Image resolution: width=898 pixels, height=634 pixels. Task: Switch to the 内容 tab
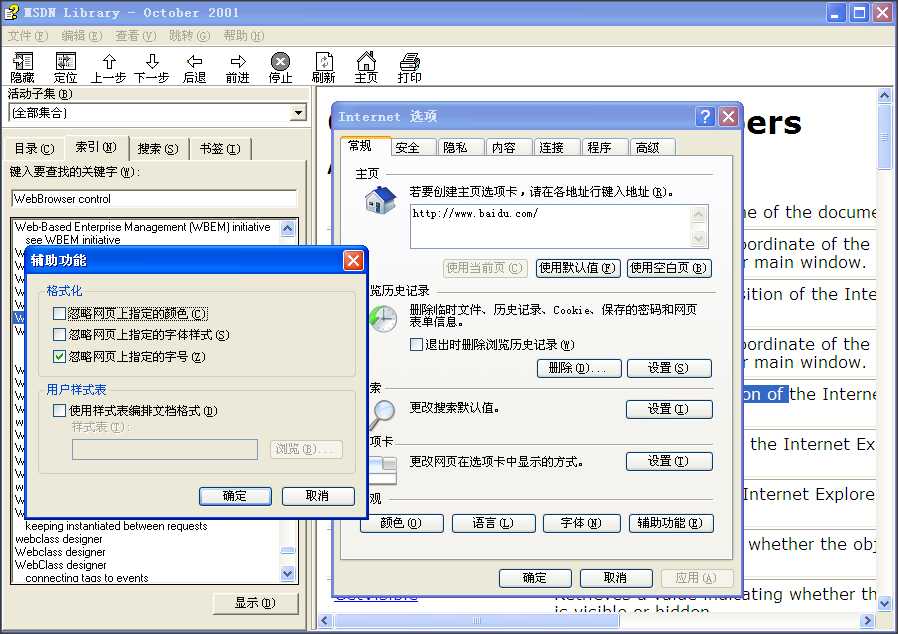tap(510, 148)
